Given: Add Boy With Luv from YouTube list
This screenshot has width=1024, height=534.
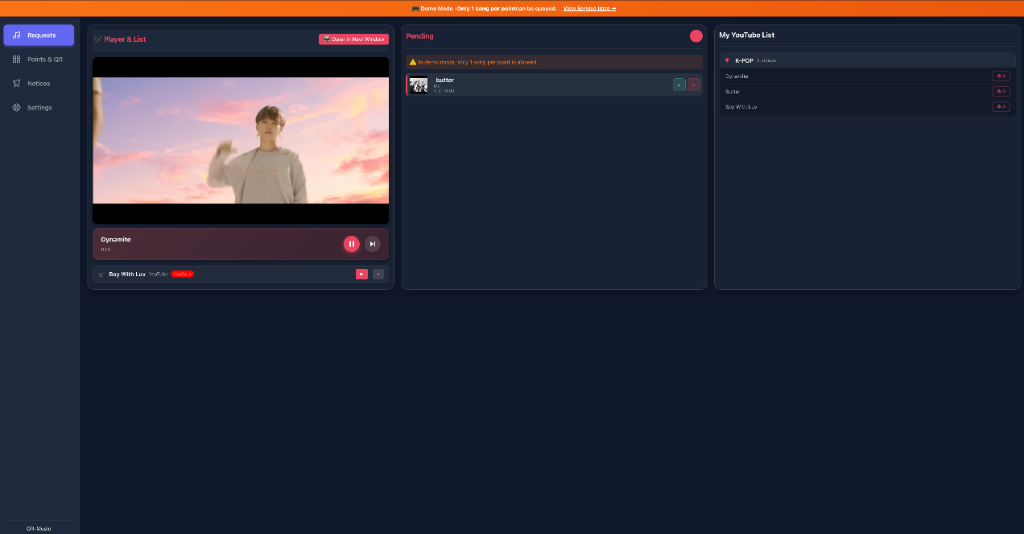Looking at the screenshot, I should [x=1000, y=106].
